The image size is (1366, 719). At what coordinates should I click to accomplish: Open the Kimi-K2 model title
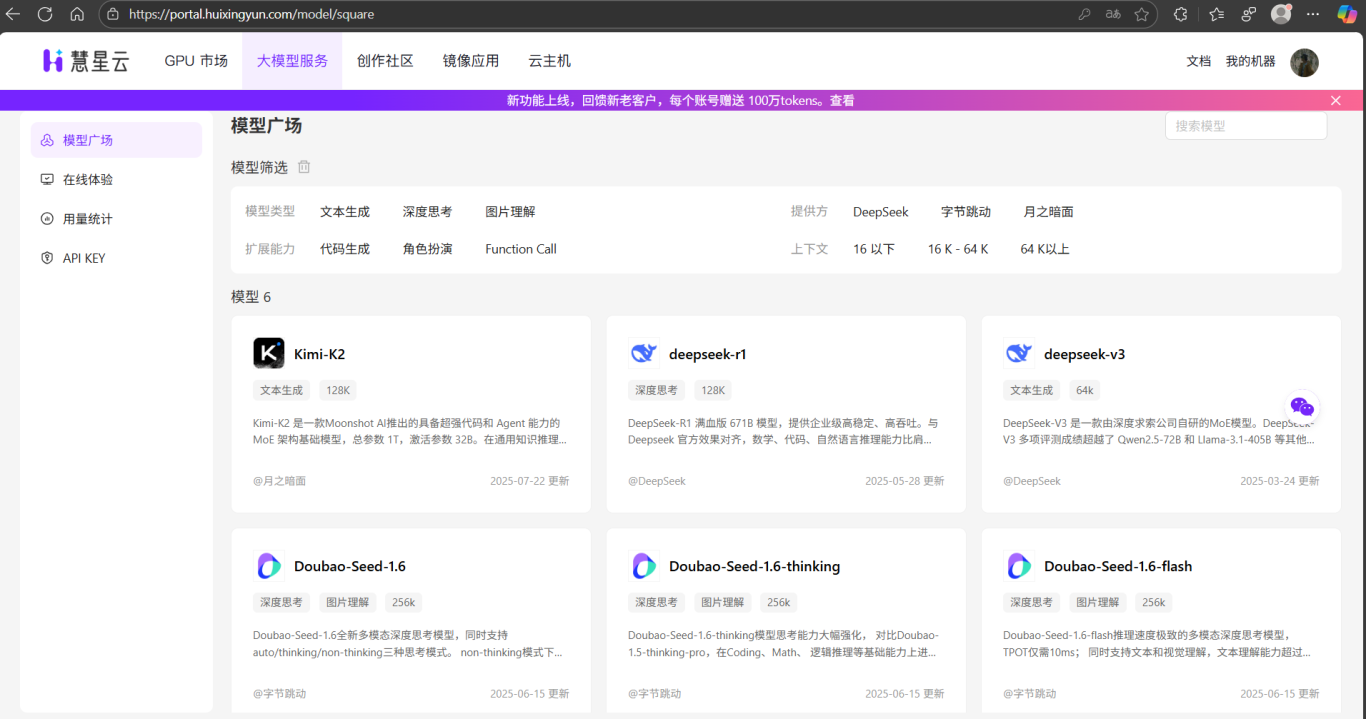click(x=320, y=354)
